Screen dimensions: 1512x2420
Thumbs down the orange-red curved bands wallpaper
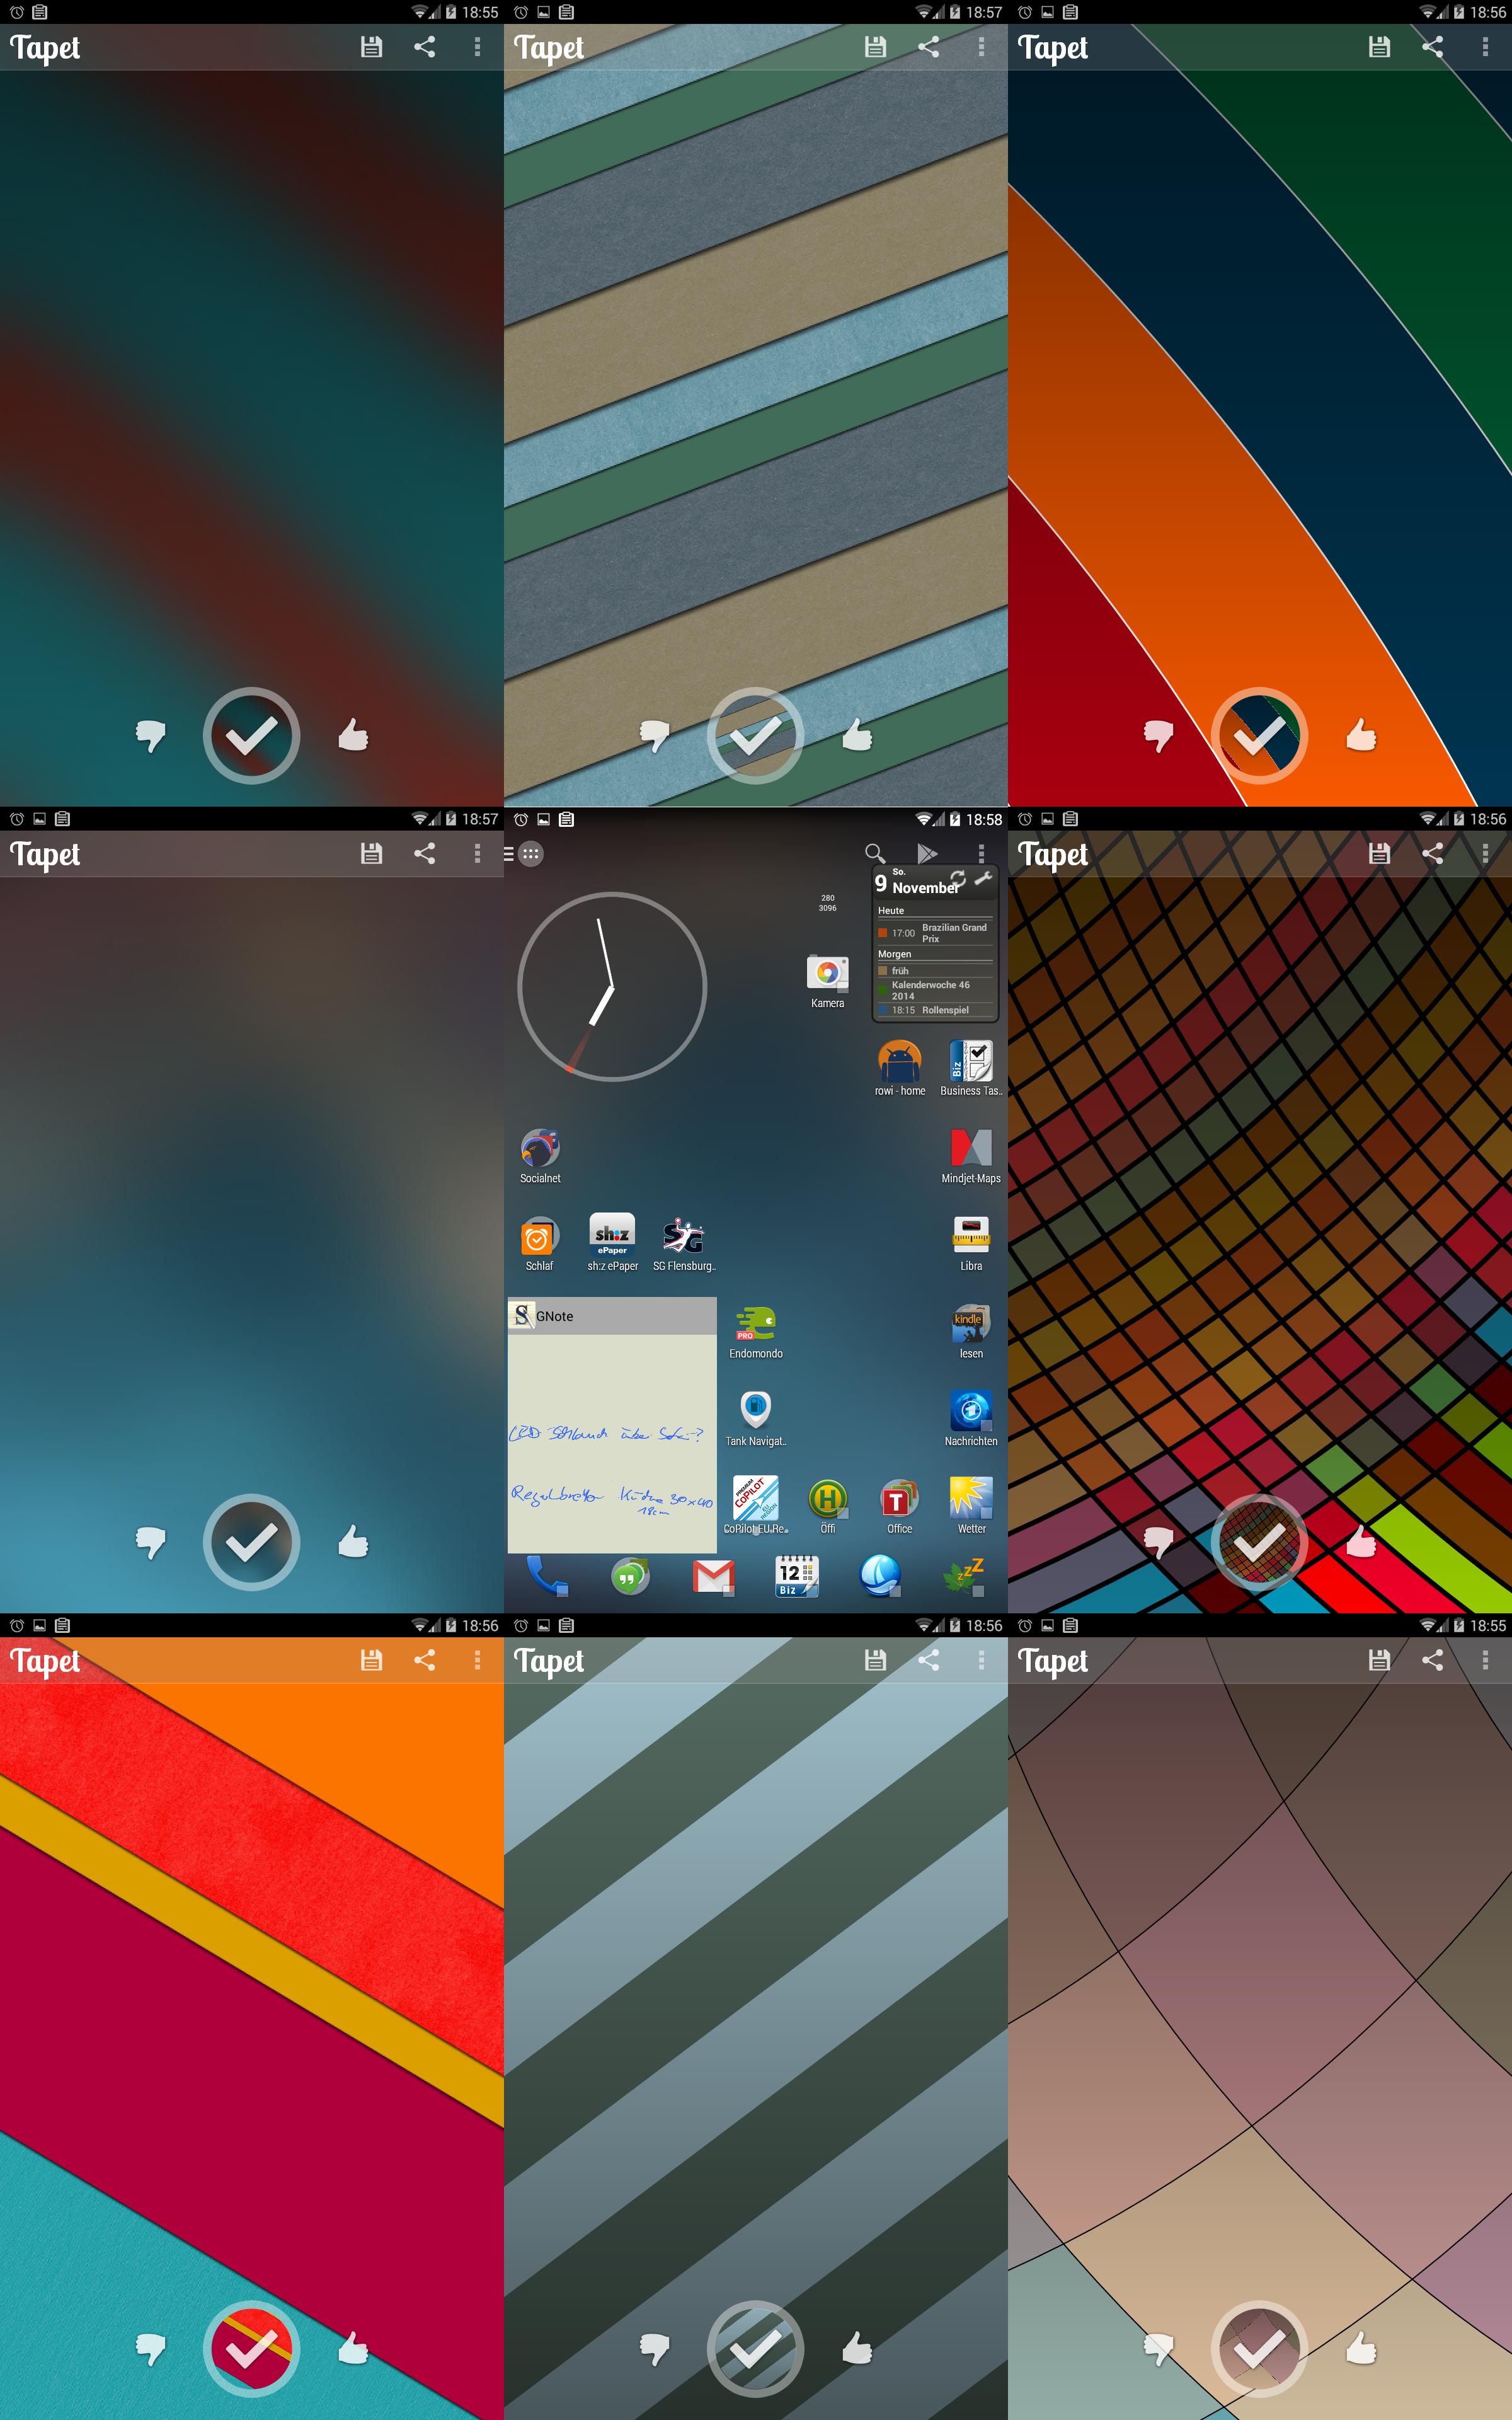tap(1158, 735)
